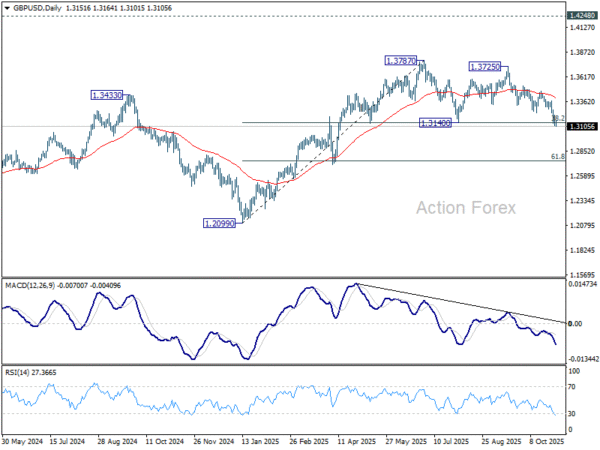The width and height of the screenshot is (600, 450).
Task: Click the 1.42480 level tag
Action: [582, 15]
